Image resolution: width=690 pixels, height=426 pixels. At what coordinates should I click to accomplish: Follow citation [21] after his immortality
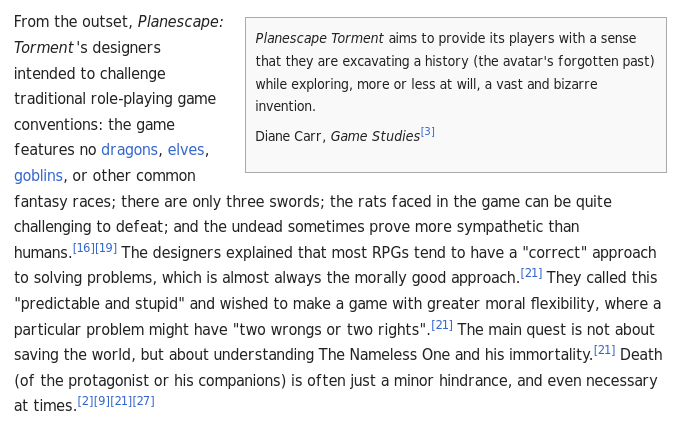click(604, 350)
